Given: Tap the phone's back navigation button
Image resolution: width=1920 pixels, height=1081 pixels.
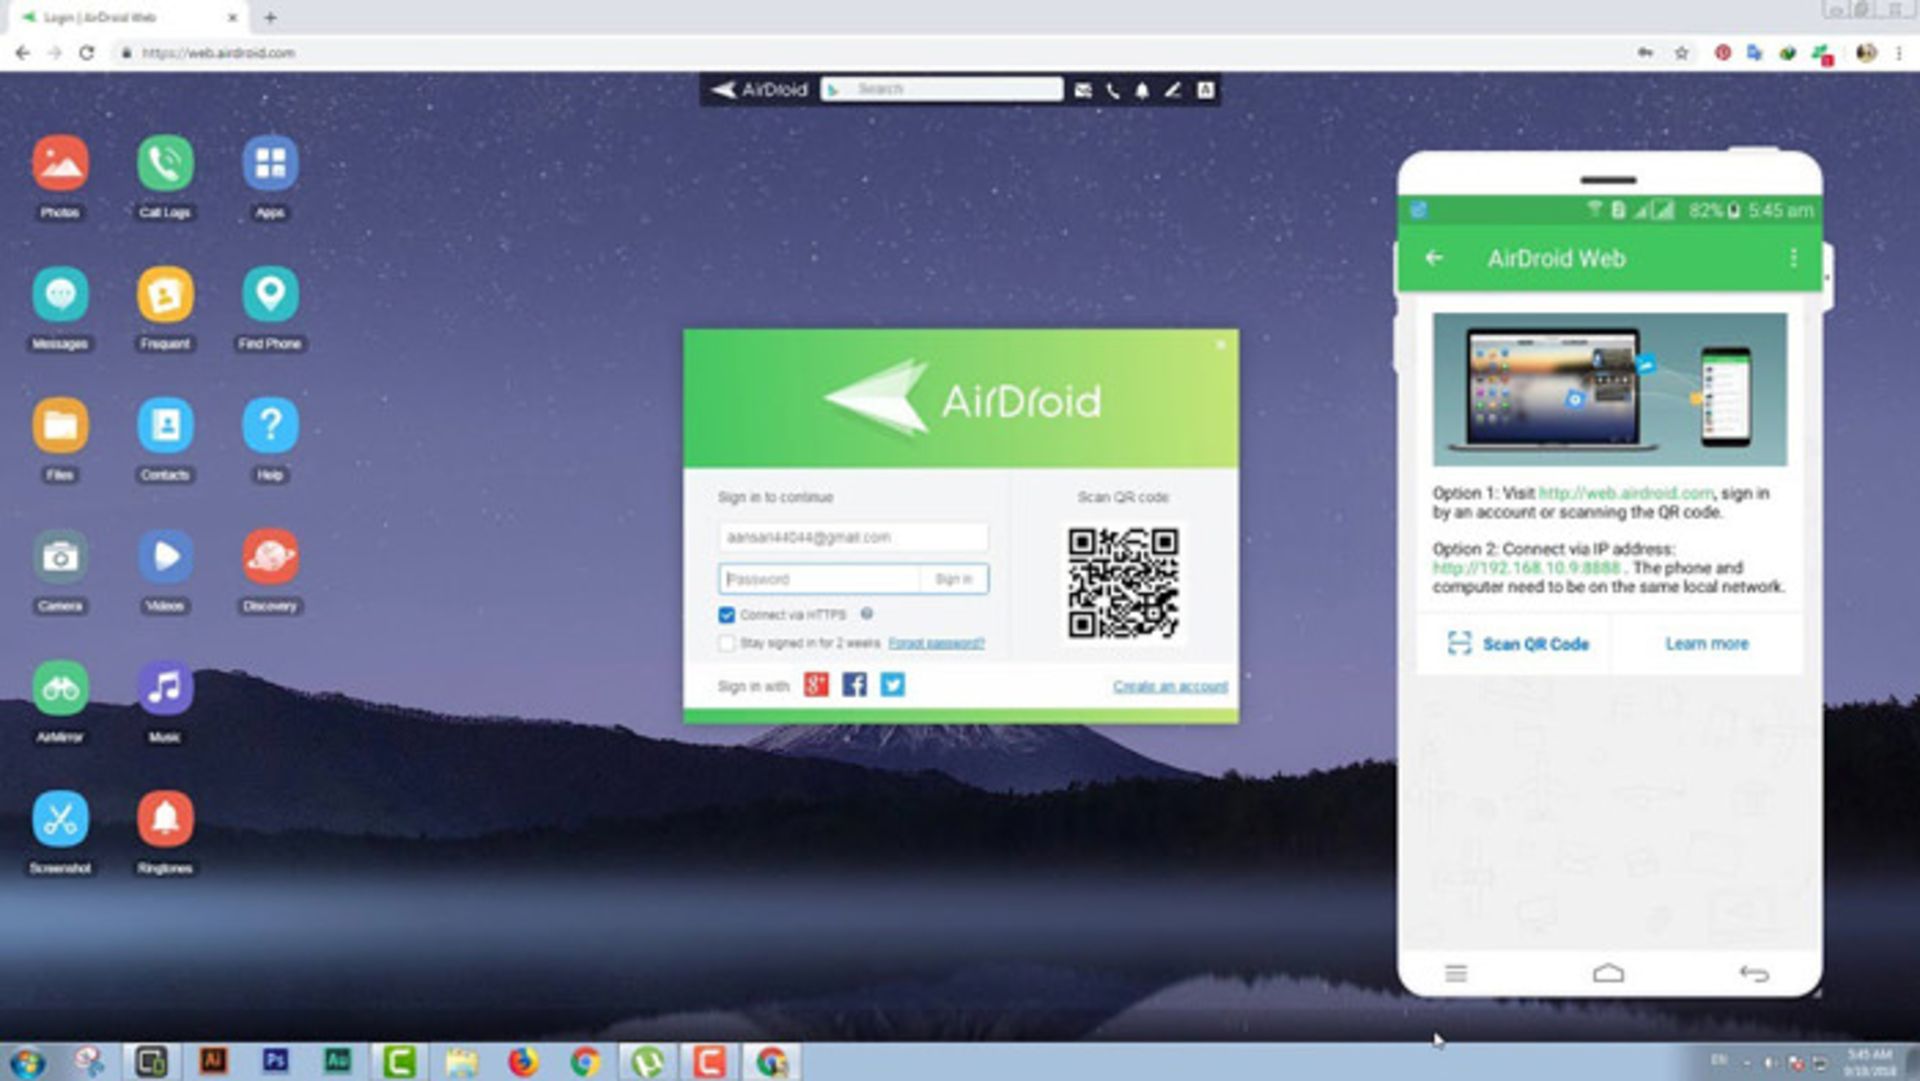Looking at the screenshot, I should click(1754, 973).
